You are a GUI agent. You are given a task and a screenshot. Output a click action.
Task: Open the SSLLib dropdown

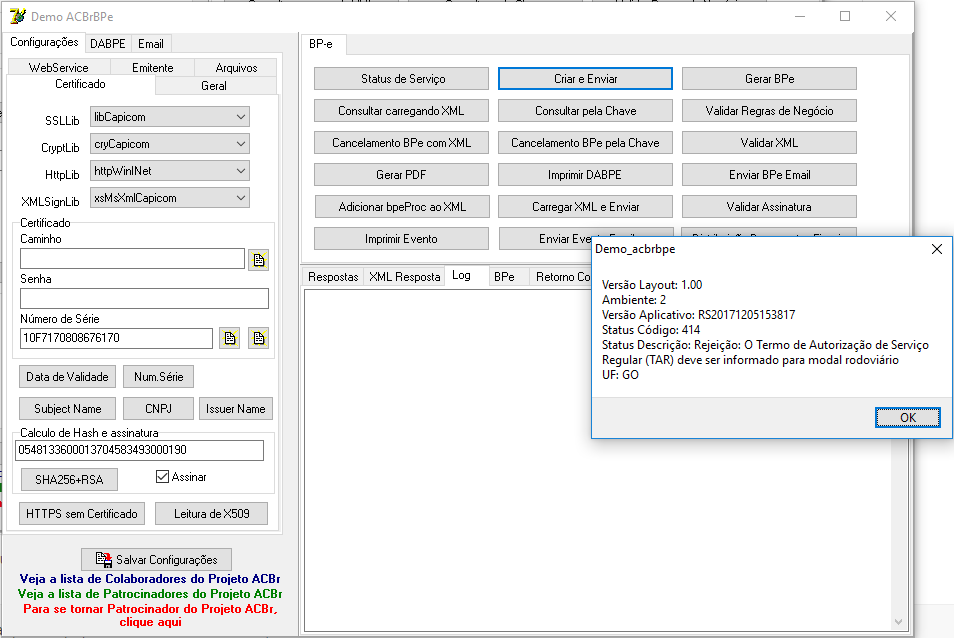[170, 117]
